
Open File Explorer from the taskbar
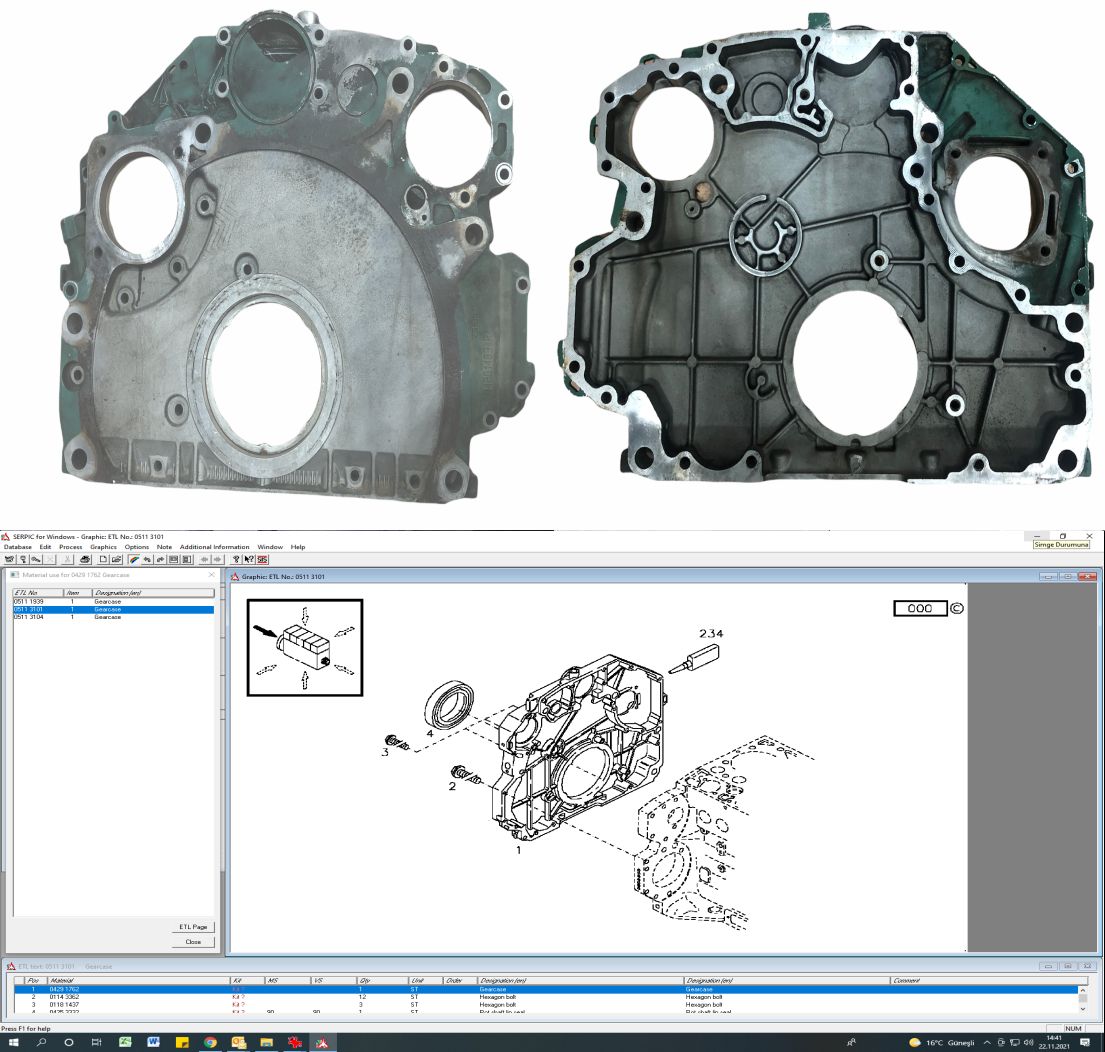coord(266,1042)
